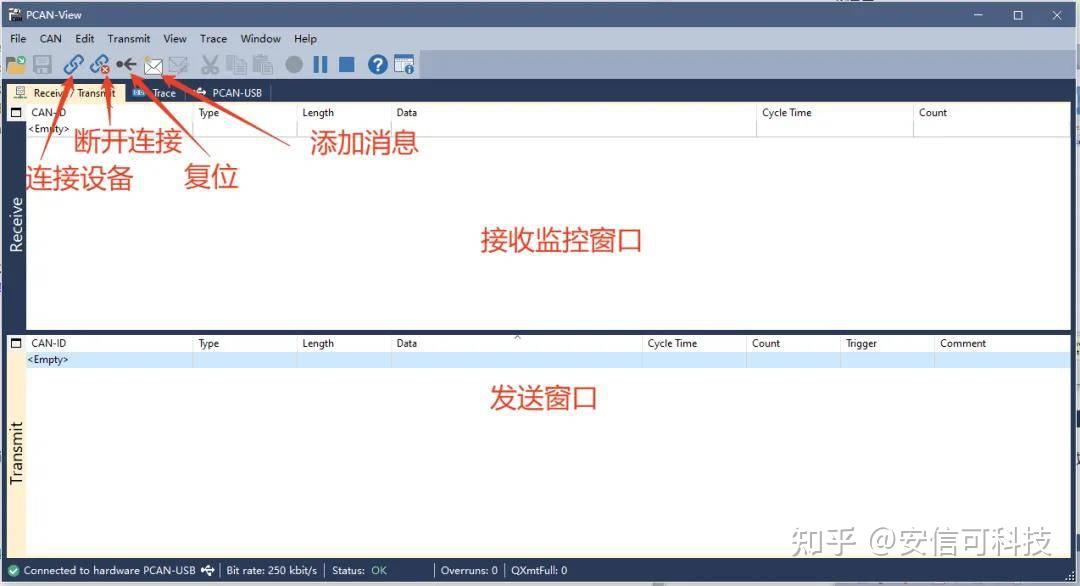Viewport: 1080px width, 586px height.
Task: Sort Receive list by the Cycle Time header
Action: pos(835,112)
